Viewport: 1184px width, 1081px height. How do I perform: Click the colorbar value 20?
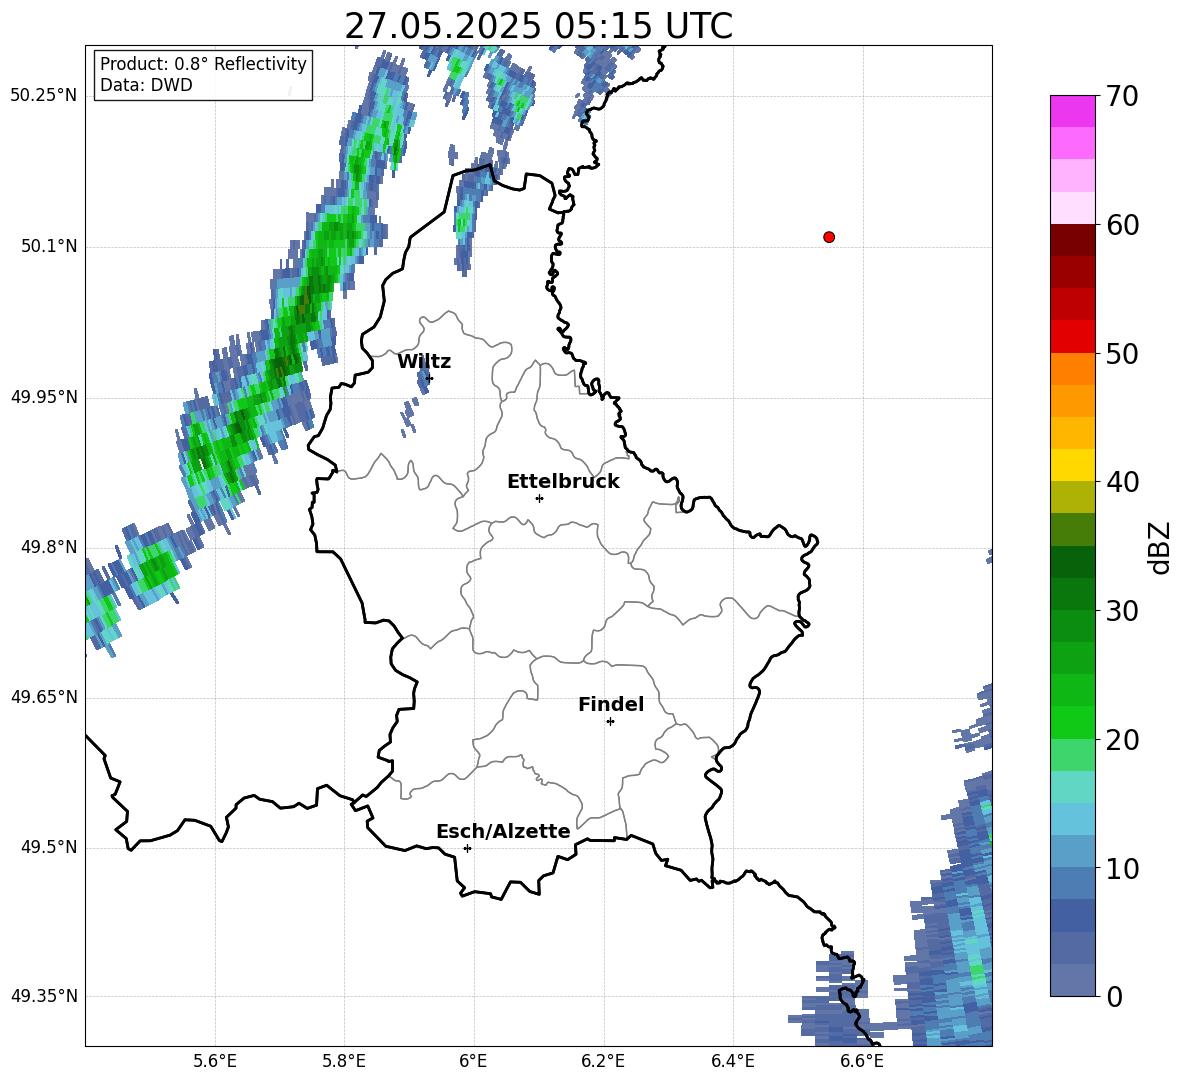pos(1122,740)
